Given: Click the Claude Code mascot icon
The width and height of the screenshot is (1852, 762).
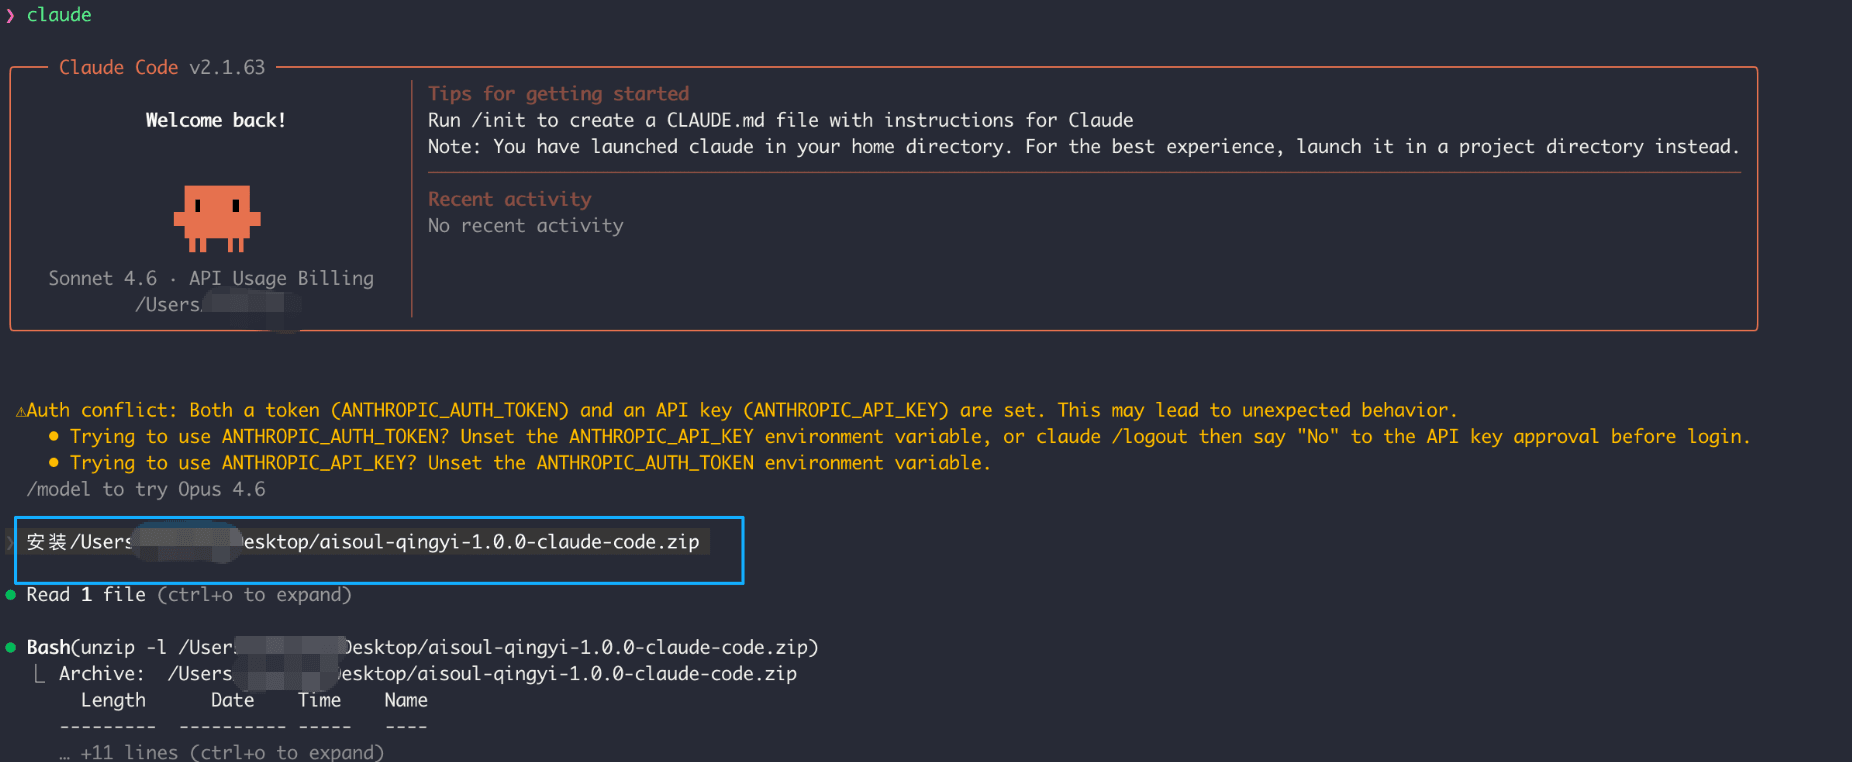Looking at the screenshot, I should tap(217, 218).
